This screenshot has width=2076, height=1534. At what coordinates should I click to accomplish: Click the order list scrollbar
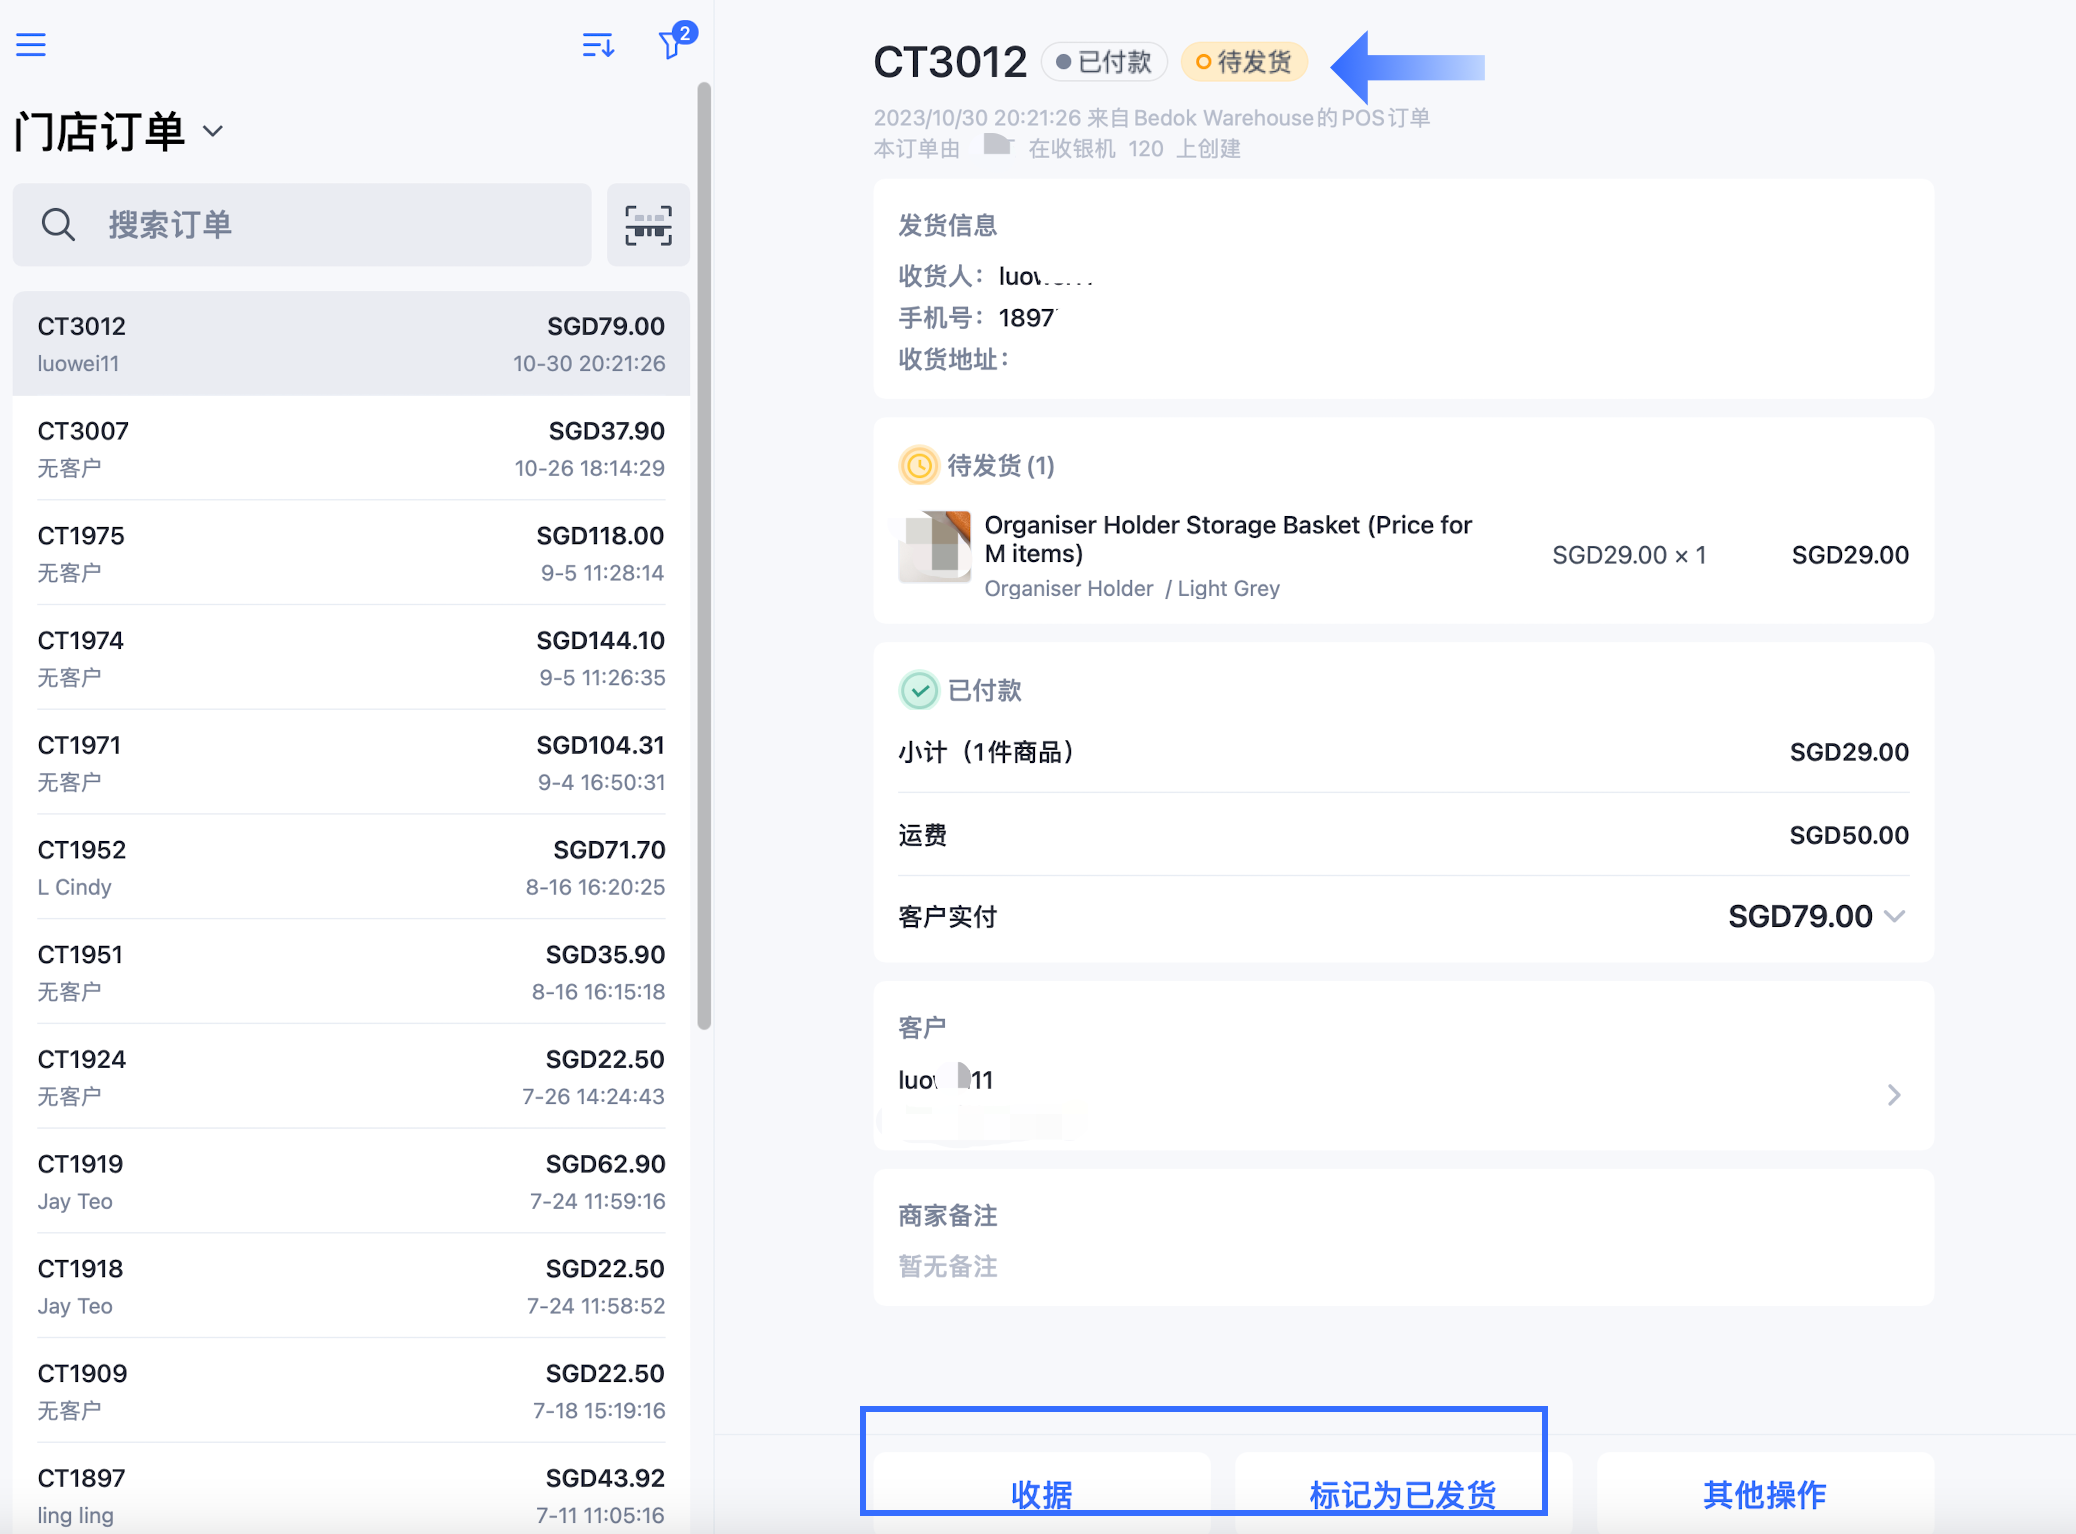pos(704,555)
